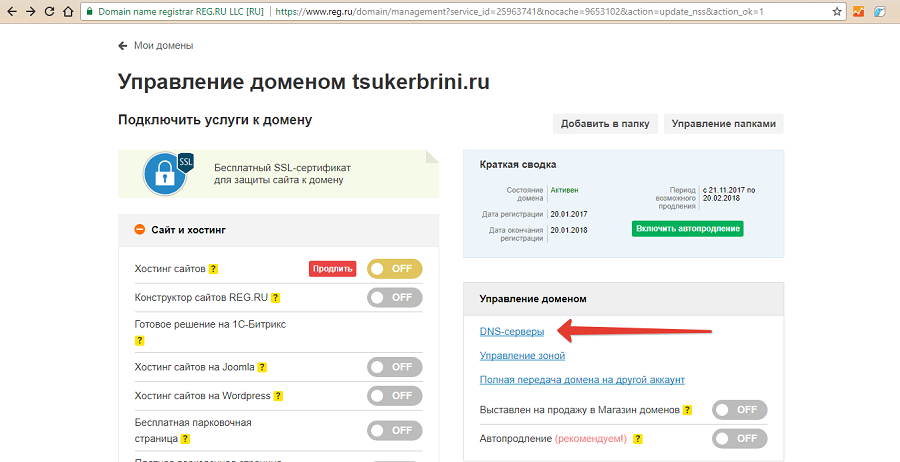Open the DNS-серверы link
900x462 pixels.
pos(512,331)
